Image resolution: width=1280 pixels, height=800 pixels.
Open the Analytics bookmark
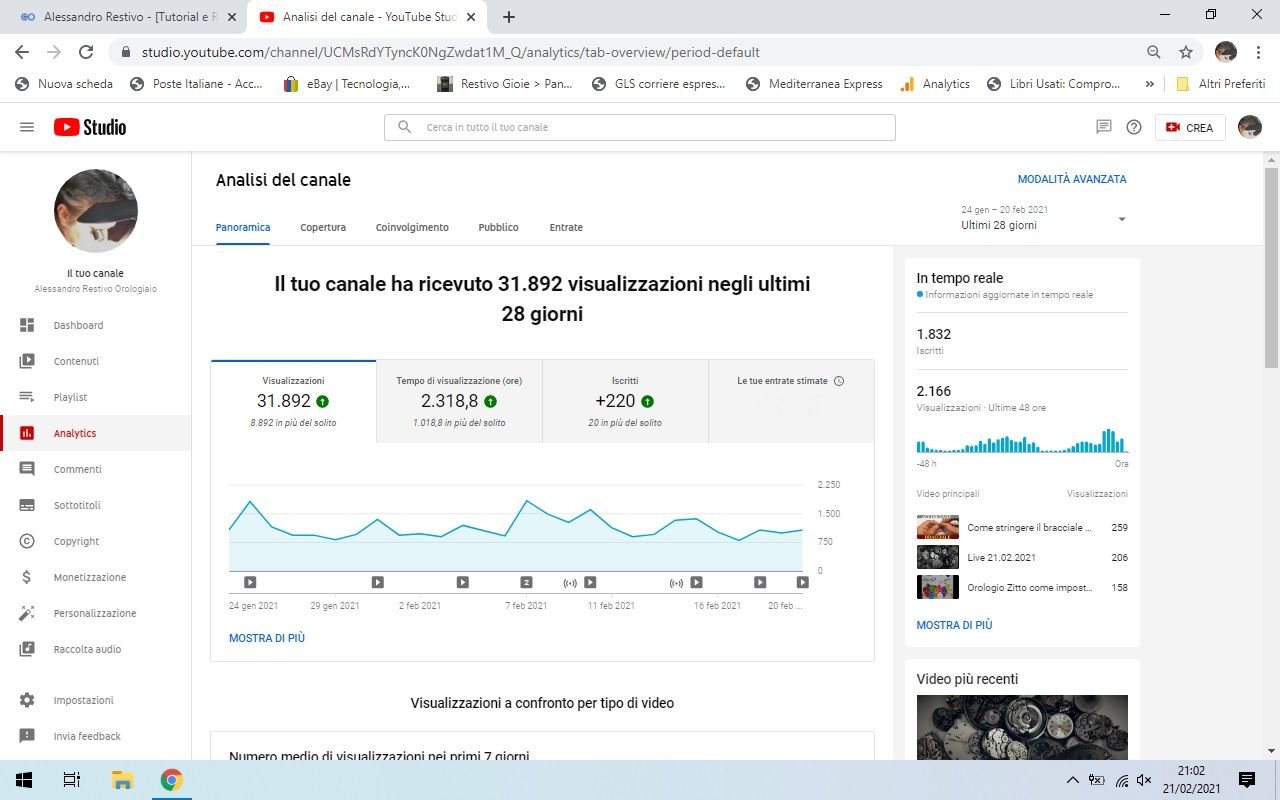pos(935,84)
